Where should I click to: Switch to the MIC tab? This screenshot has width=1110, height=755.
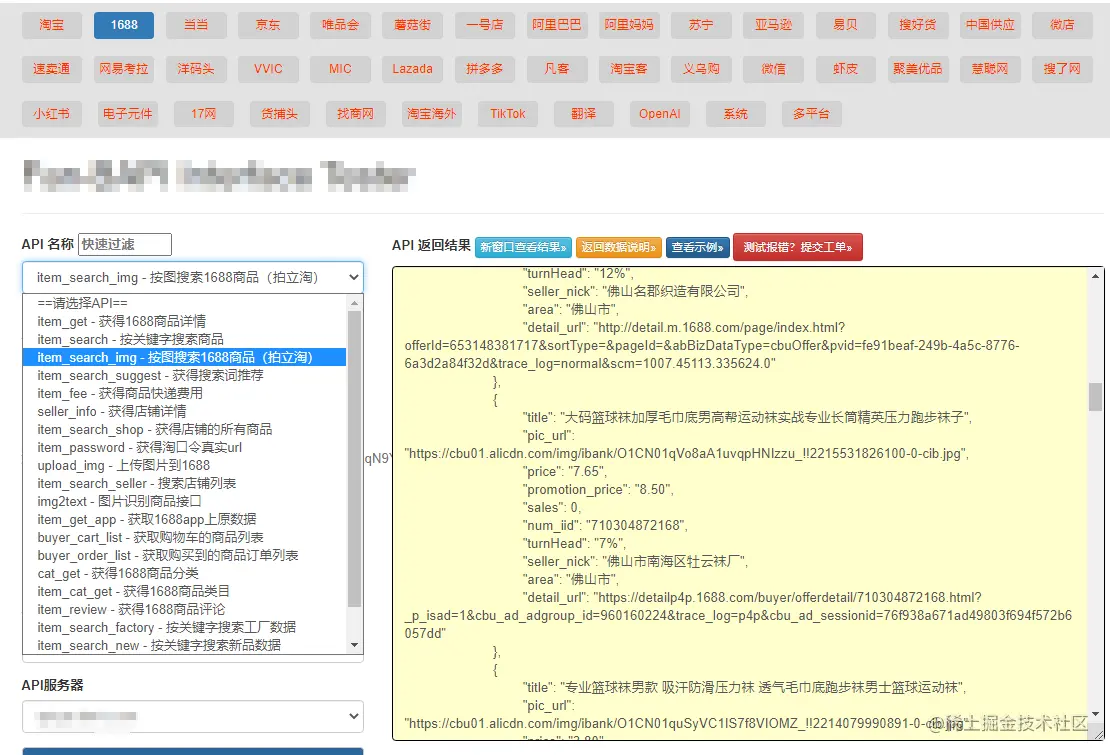point(341,69)
